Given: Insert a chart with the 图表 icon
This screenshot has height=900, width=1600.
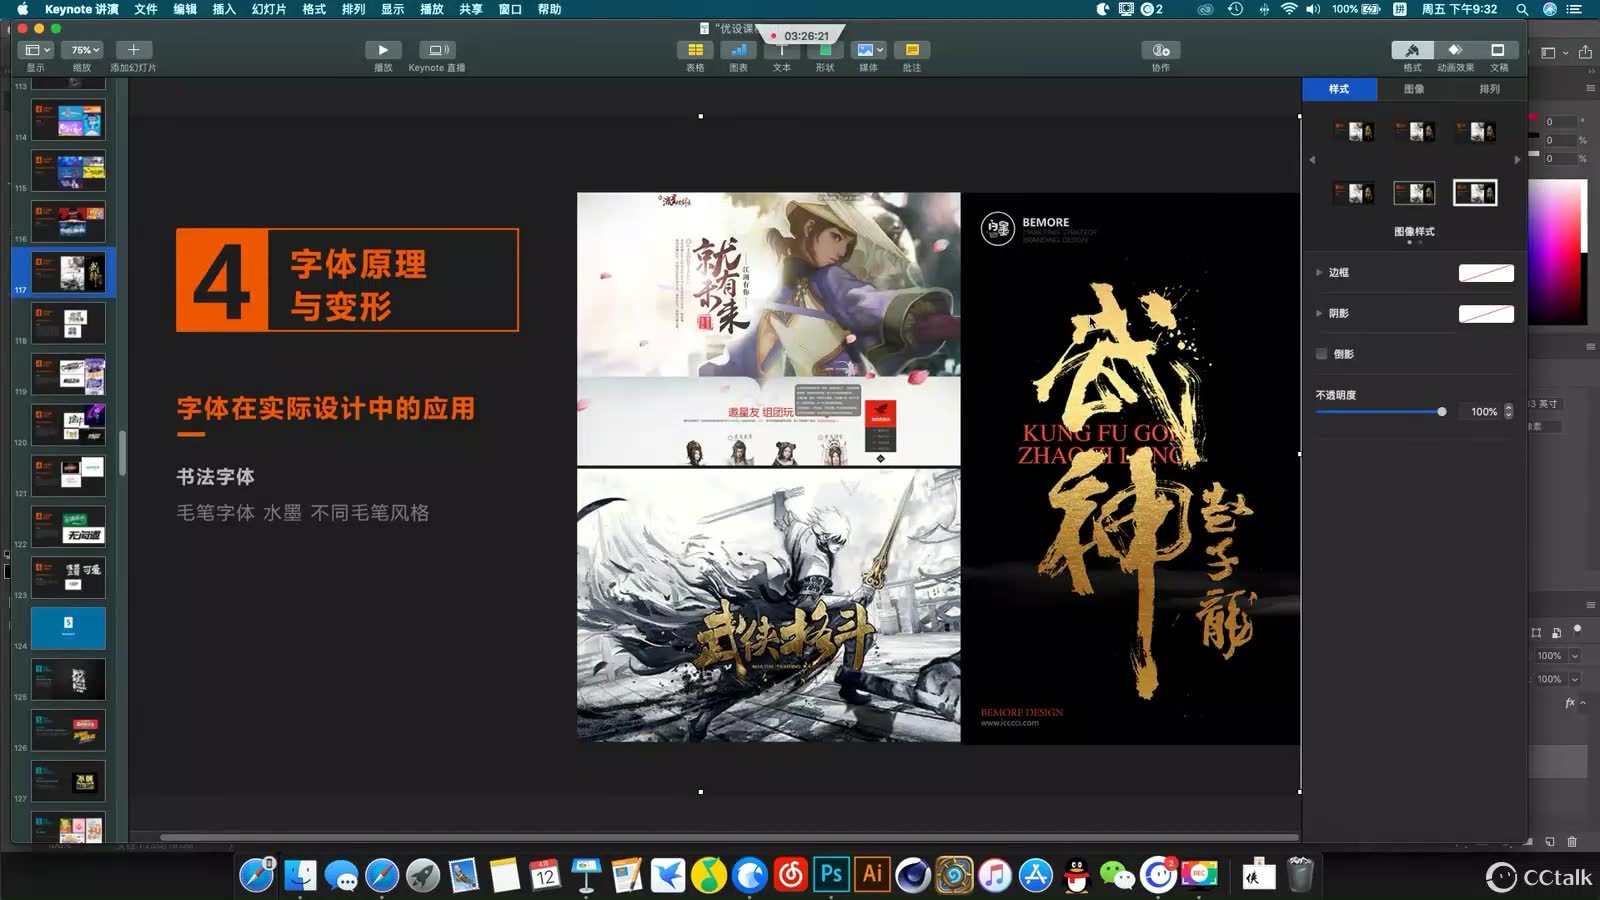Looking at the screenshot, I should click(x=738, y=50).
